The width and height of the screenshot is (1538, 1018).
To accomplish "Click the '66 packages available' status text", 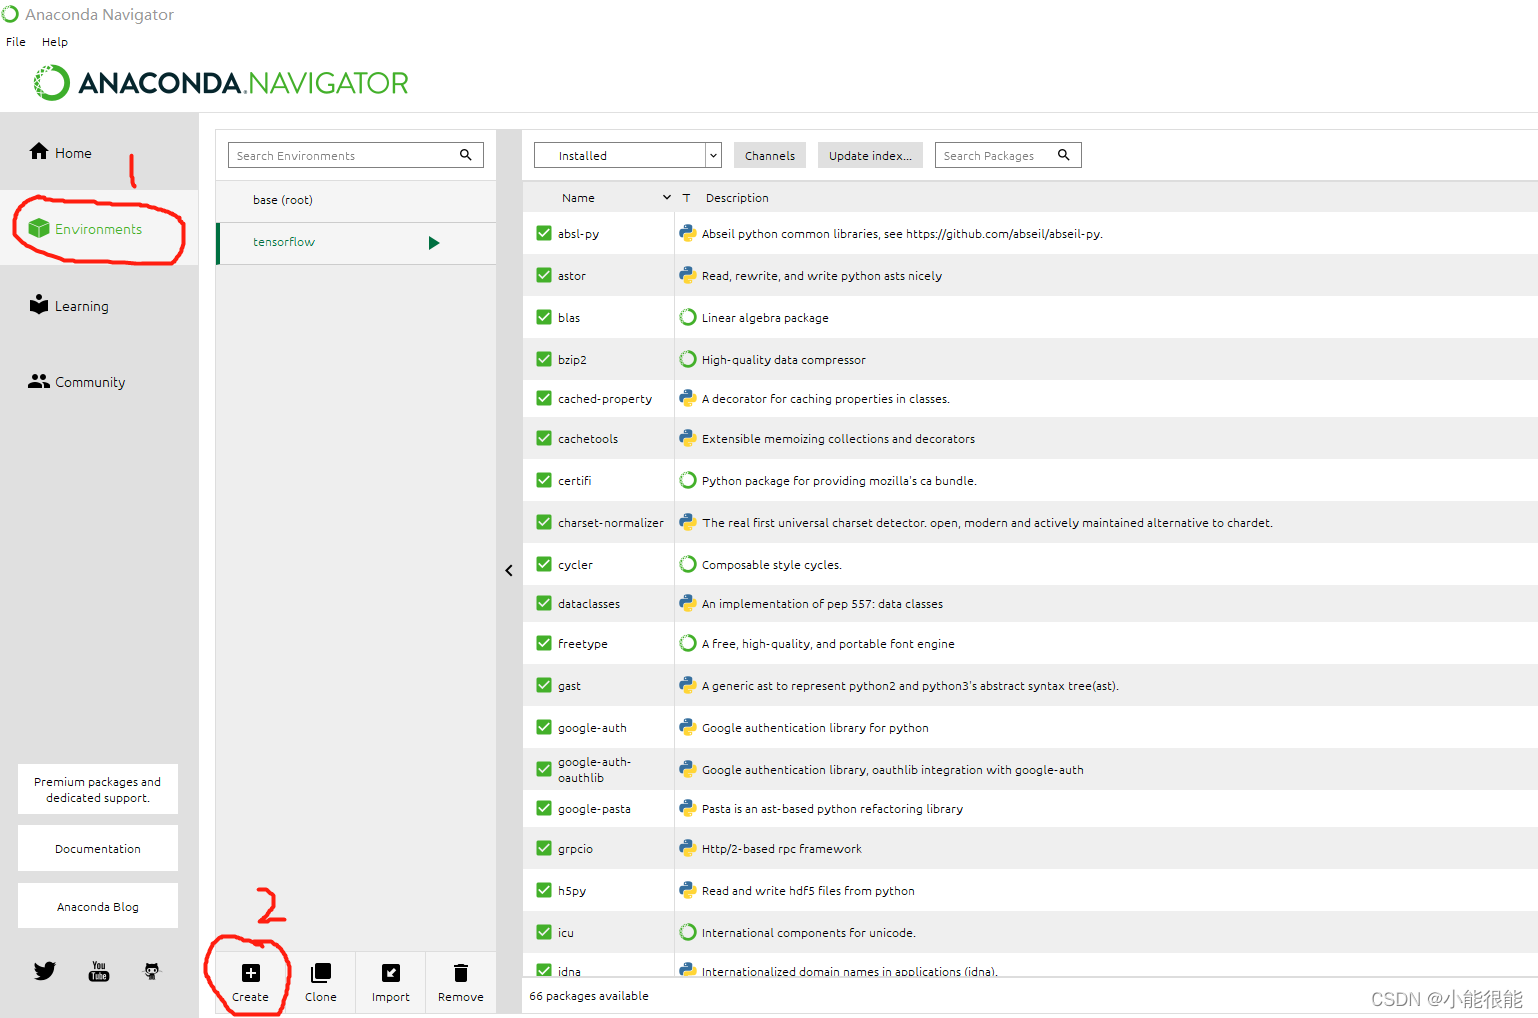I will pyautogui.click(x=589, y=996).
